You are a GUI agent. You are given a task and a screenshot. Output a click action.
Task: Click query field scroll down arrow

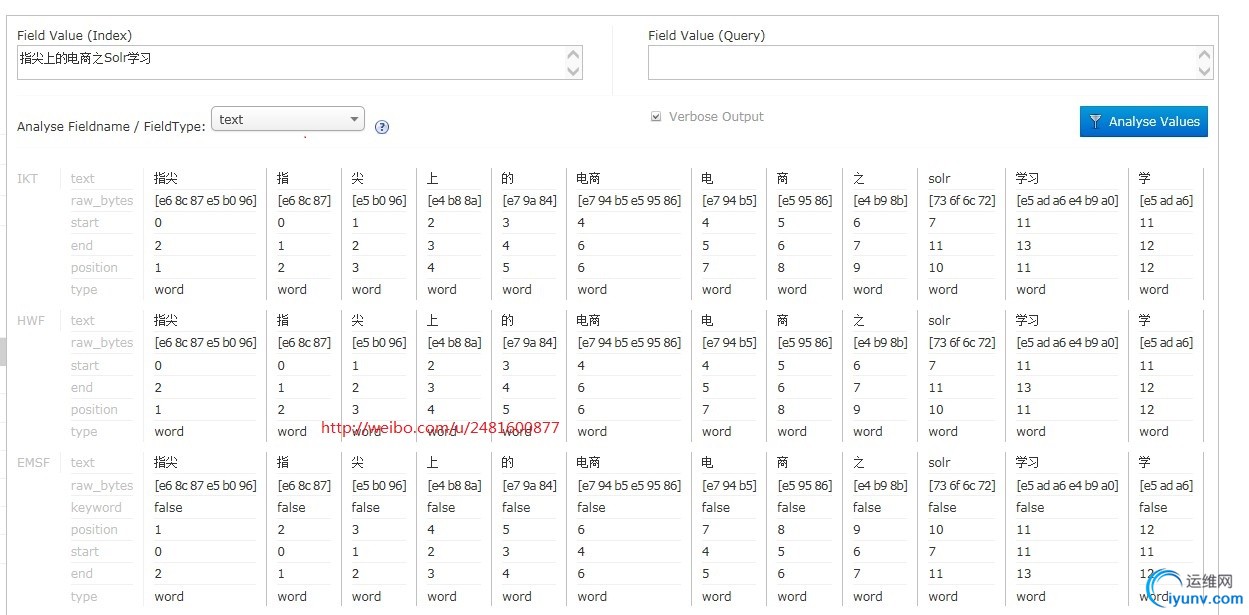[x=1204, y=71]
